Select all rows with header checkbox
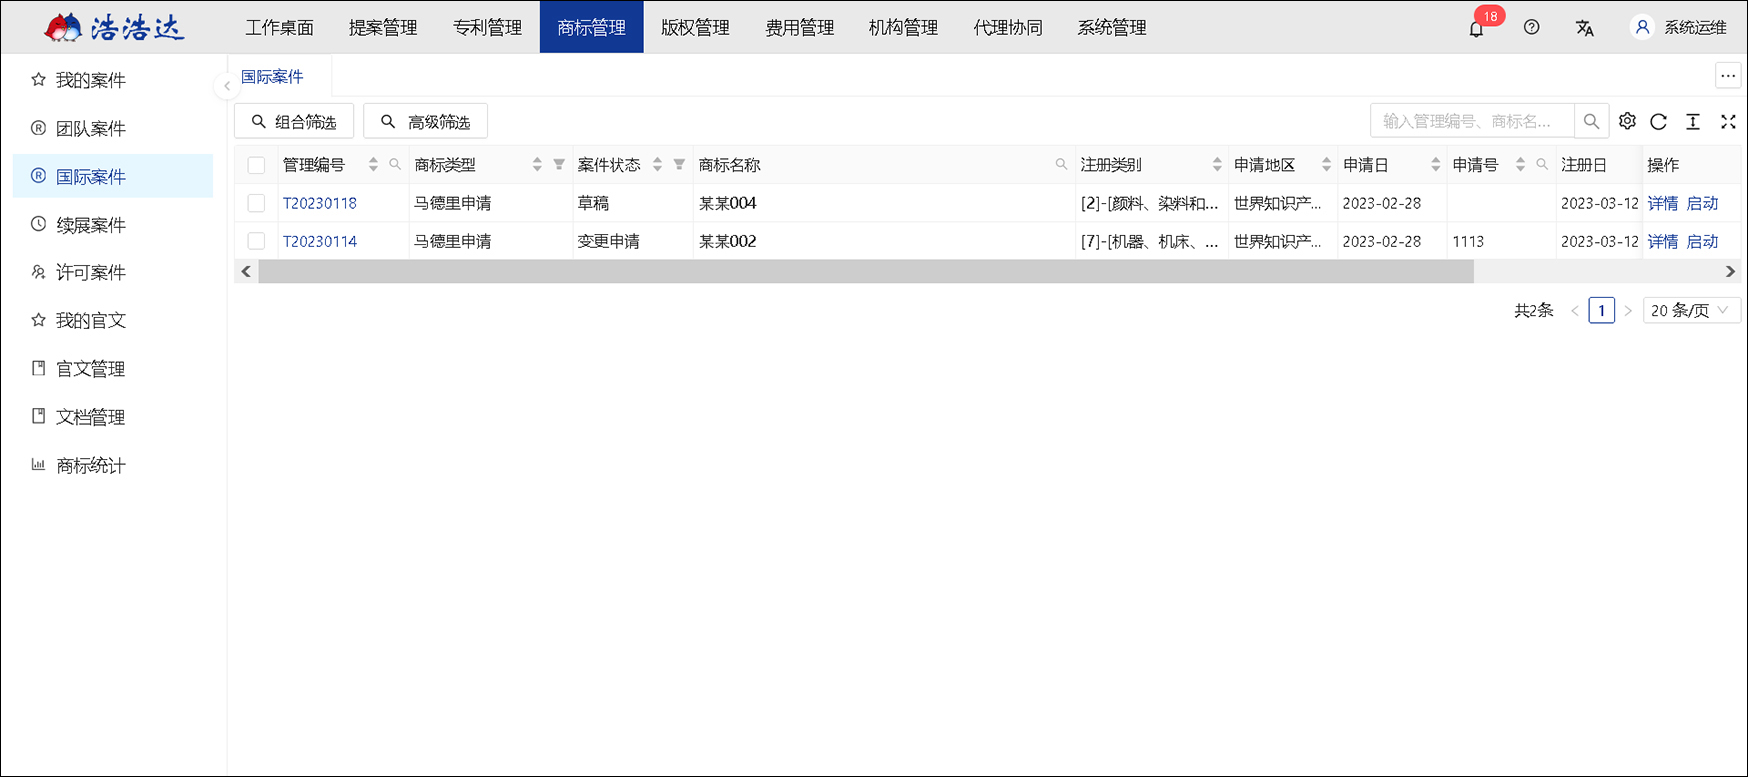This screenshot has width=1748, height=777. (x=257, y=165)
